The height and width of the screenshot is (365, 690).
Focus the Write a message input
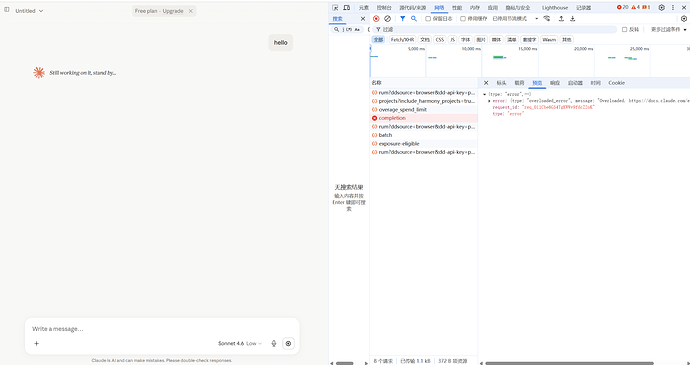tap(162, 329)
